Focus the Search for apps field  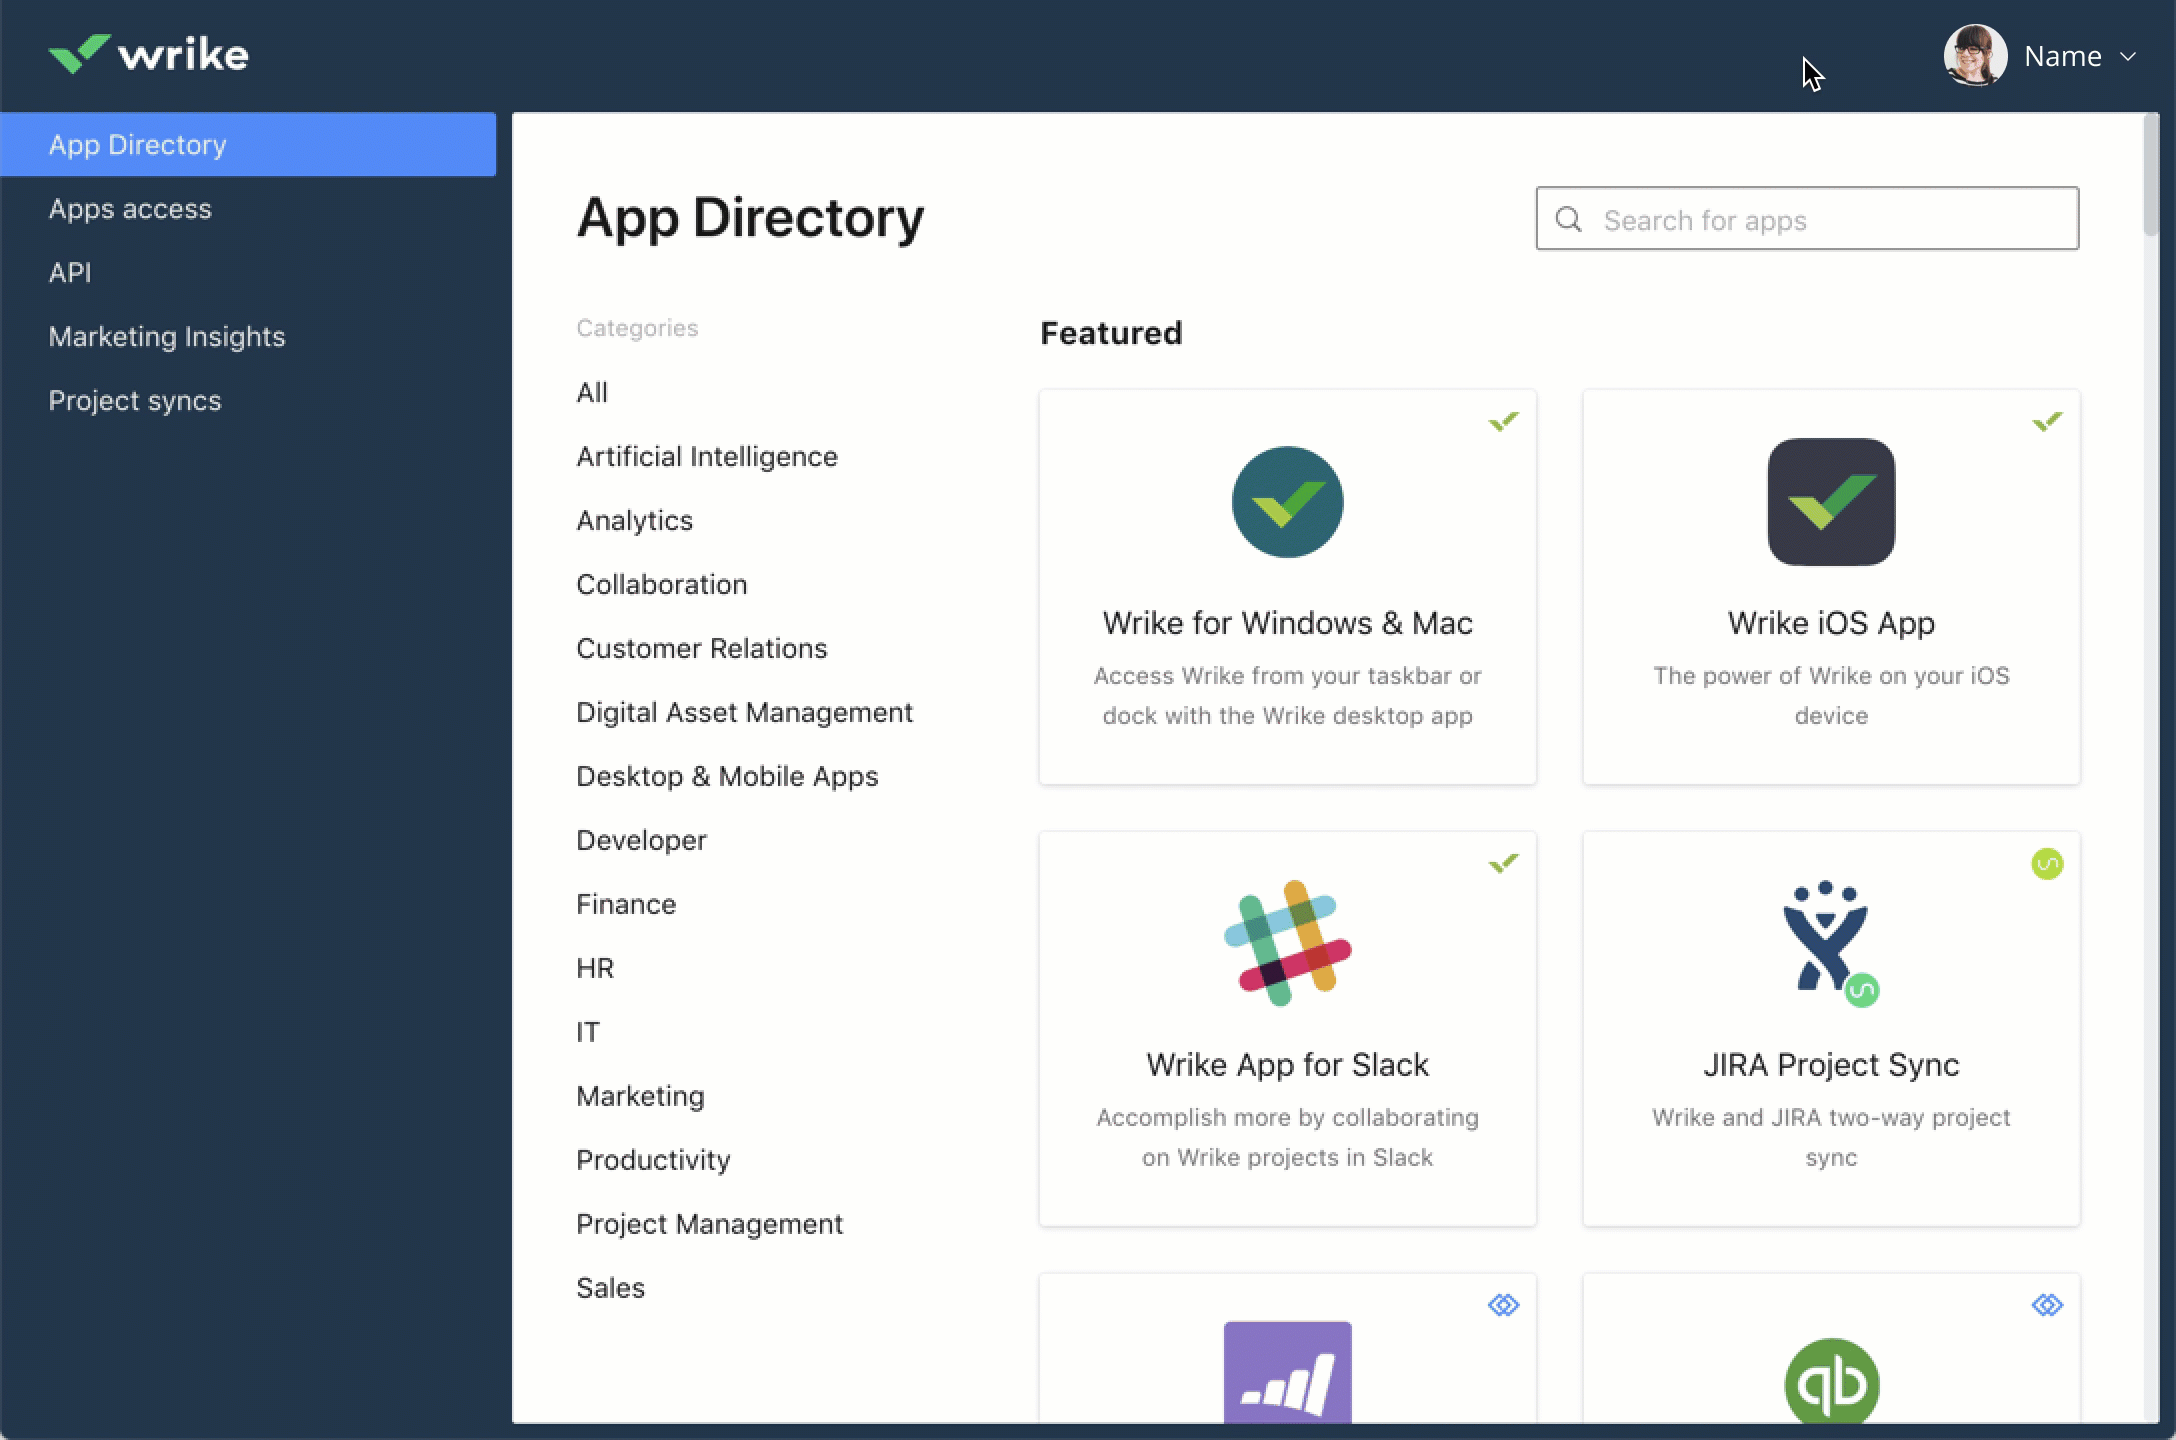(1807, 218)
